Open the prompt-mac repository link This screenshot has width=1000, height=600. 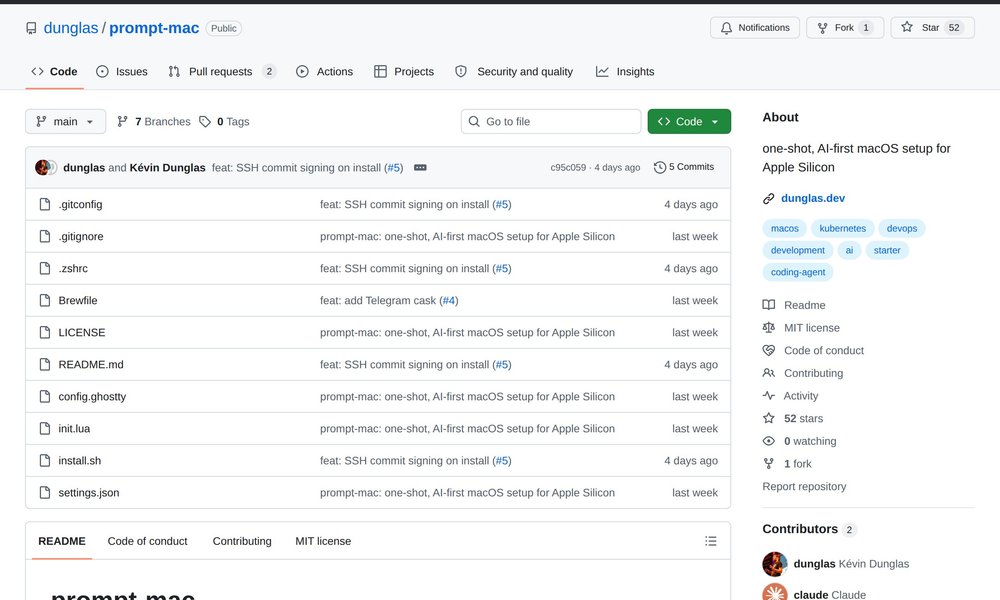click(154, 28)
